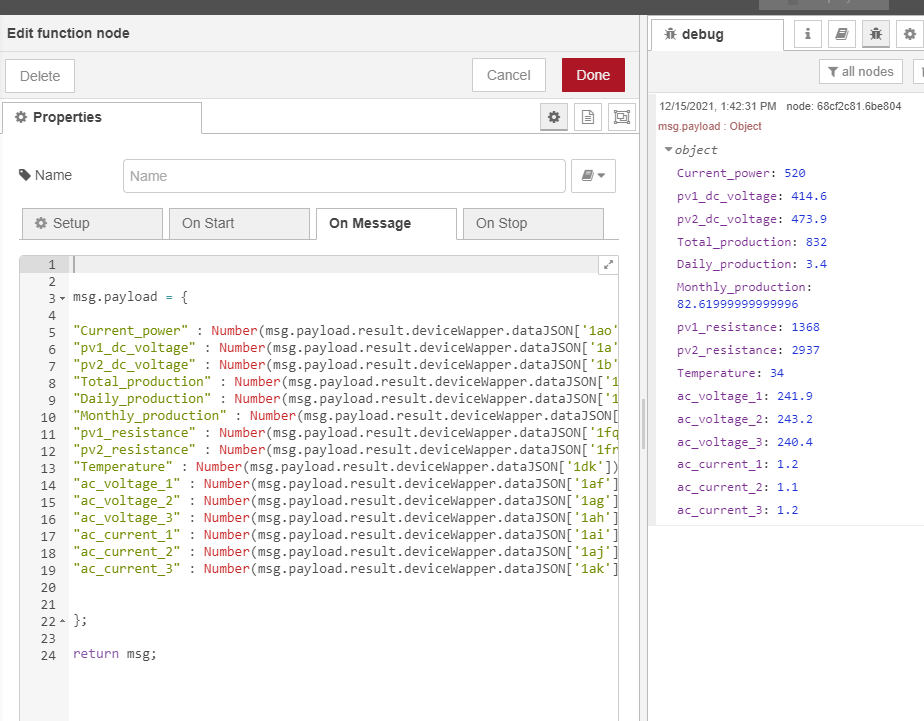Select the Properties tab
924x721 pixels.
pos(101,117)
